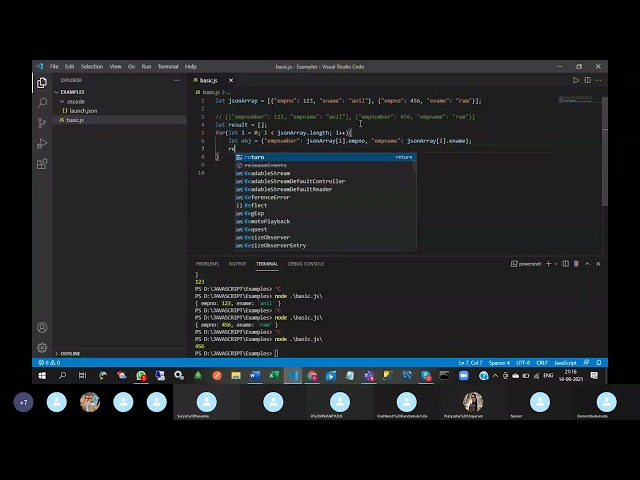This screenshot has height=480, width=640.
Task: Open the Edit menu
Action: [69, 67]
